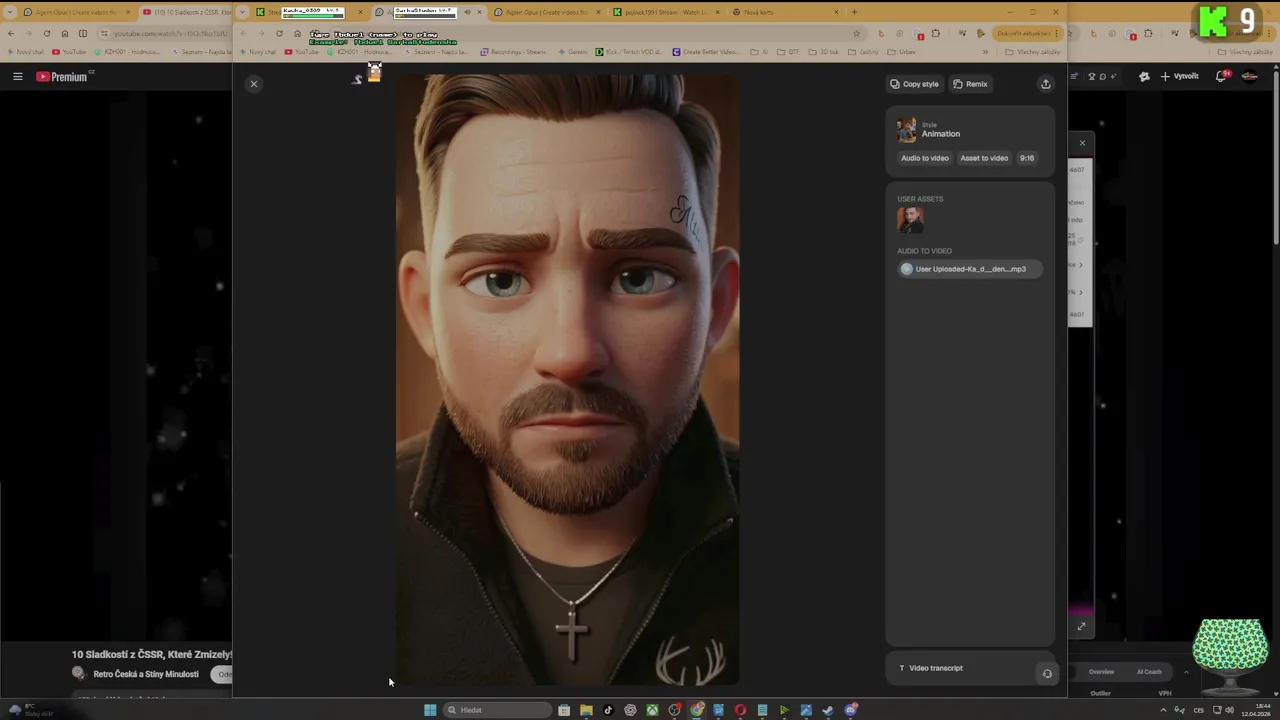1280x720 pixels.
Task: Click the 10 Sladkostí z ČSSR video title
Action: (x=151, y=654)
